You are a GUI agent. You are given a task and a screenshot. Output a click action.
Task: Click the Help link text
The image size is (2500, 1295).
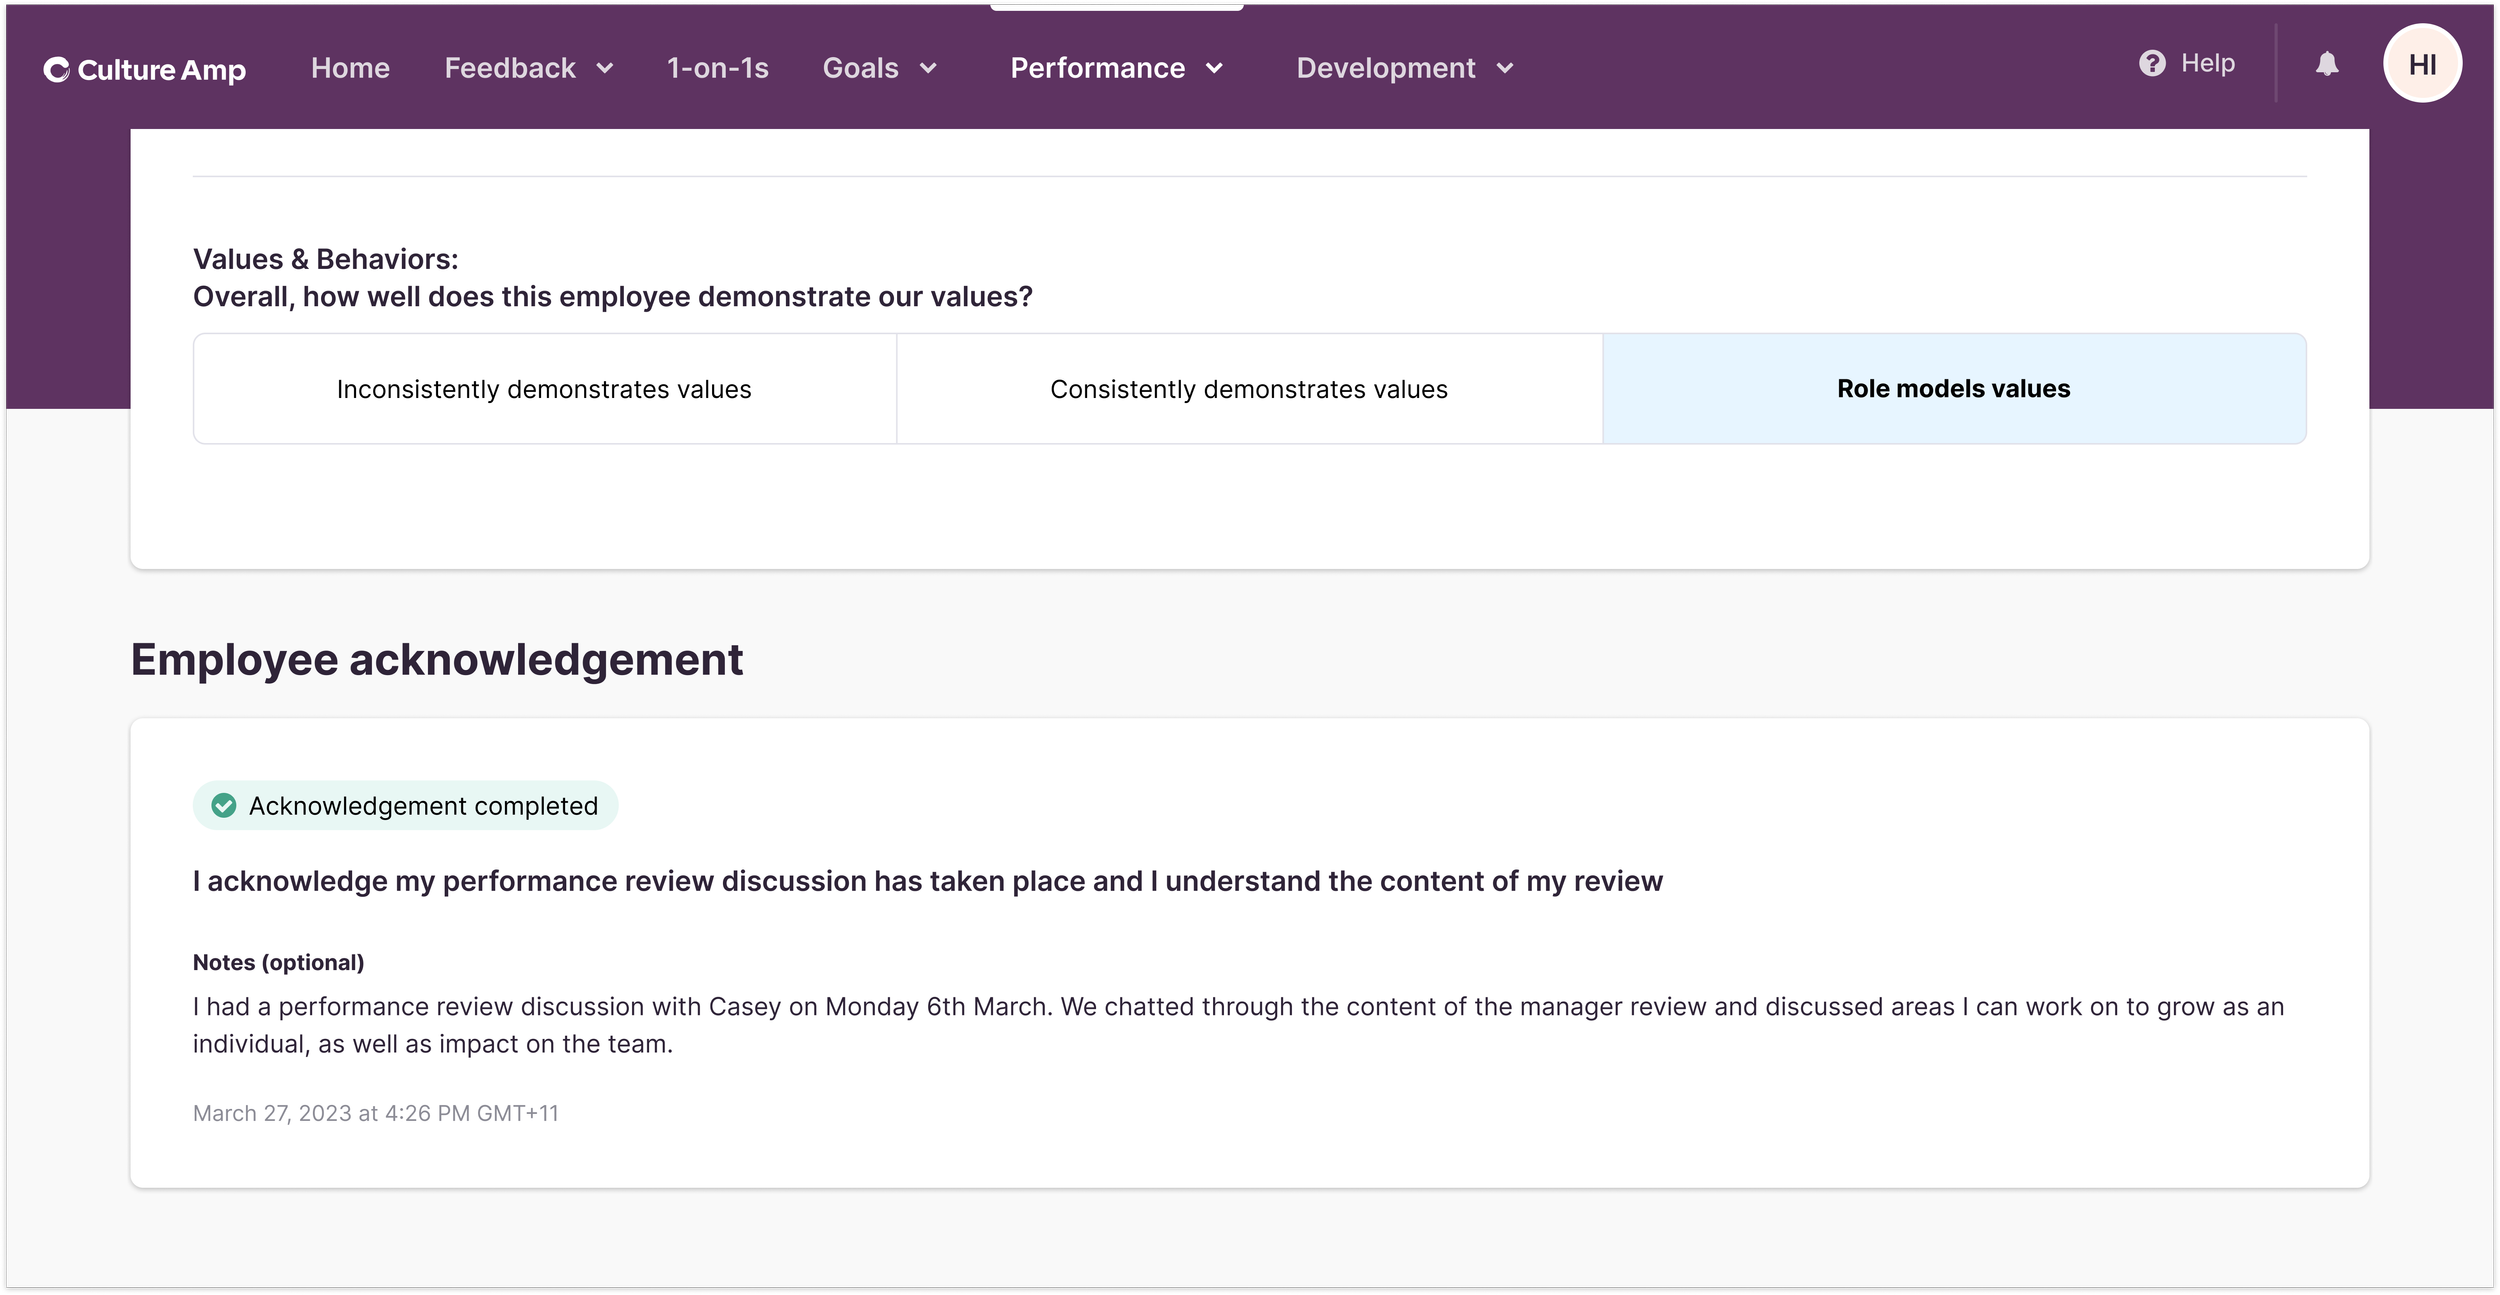point(2207,63)
